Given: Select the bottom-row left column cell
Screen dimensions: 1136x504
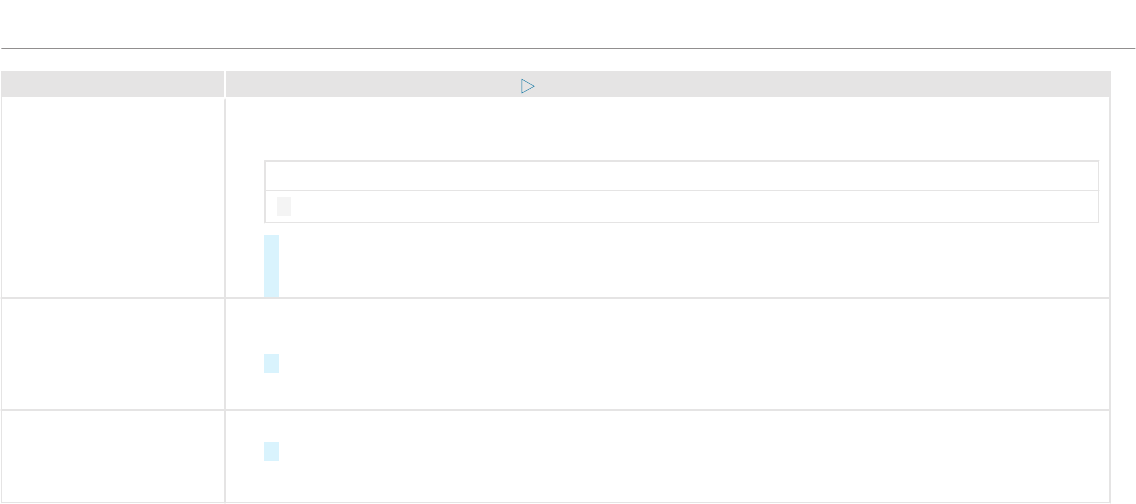Looking at the screenshot, I should [x=112, y=456].
